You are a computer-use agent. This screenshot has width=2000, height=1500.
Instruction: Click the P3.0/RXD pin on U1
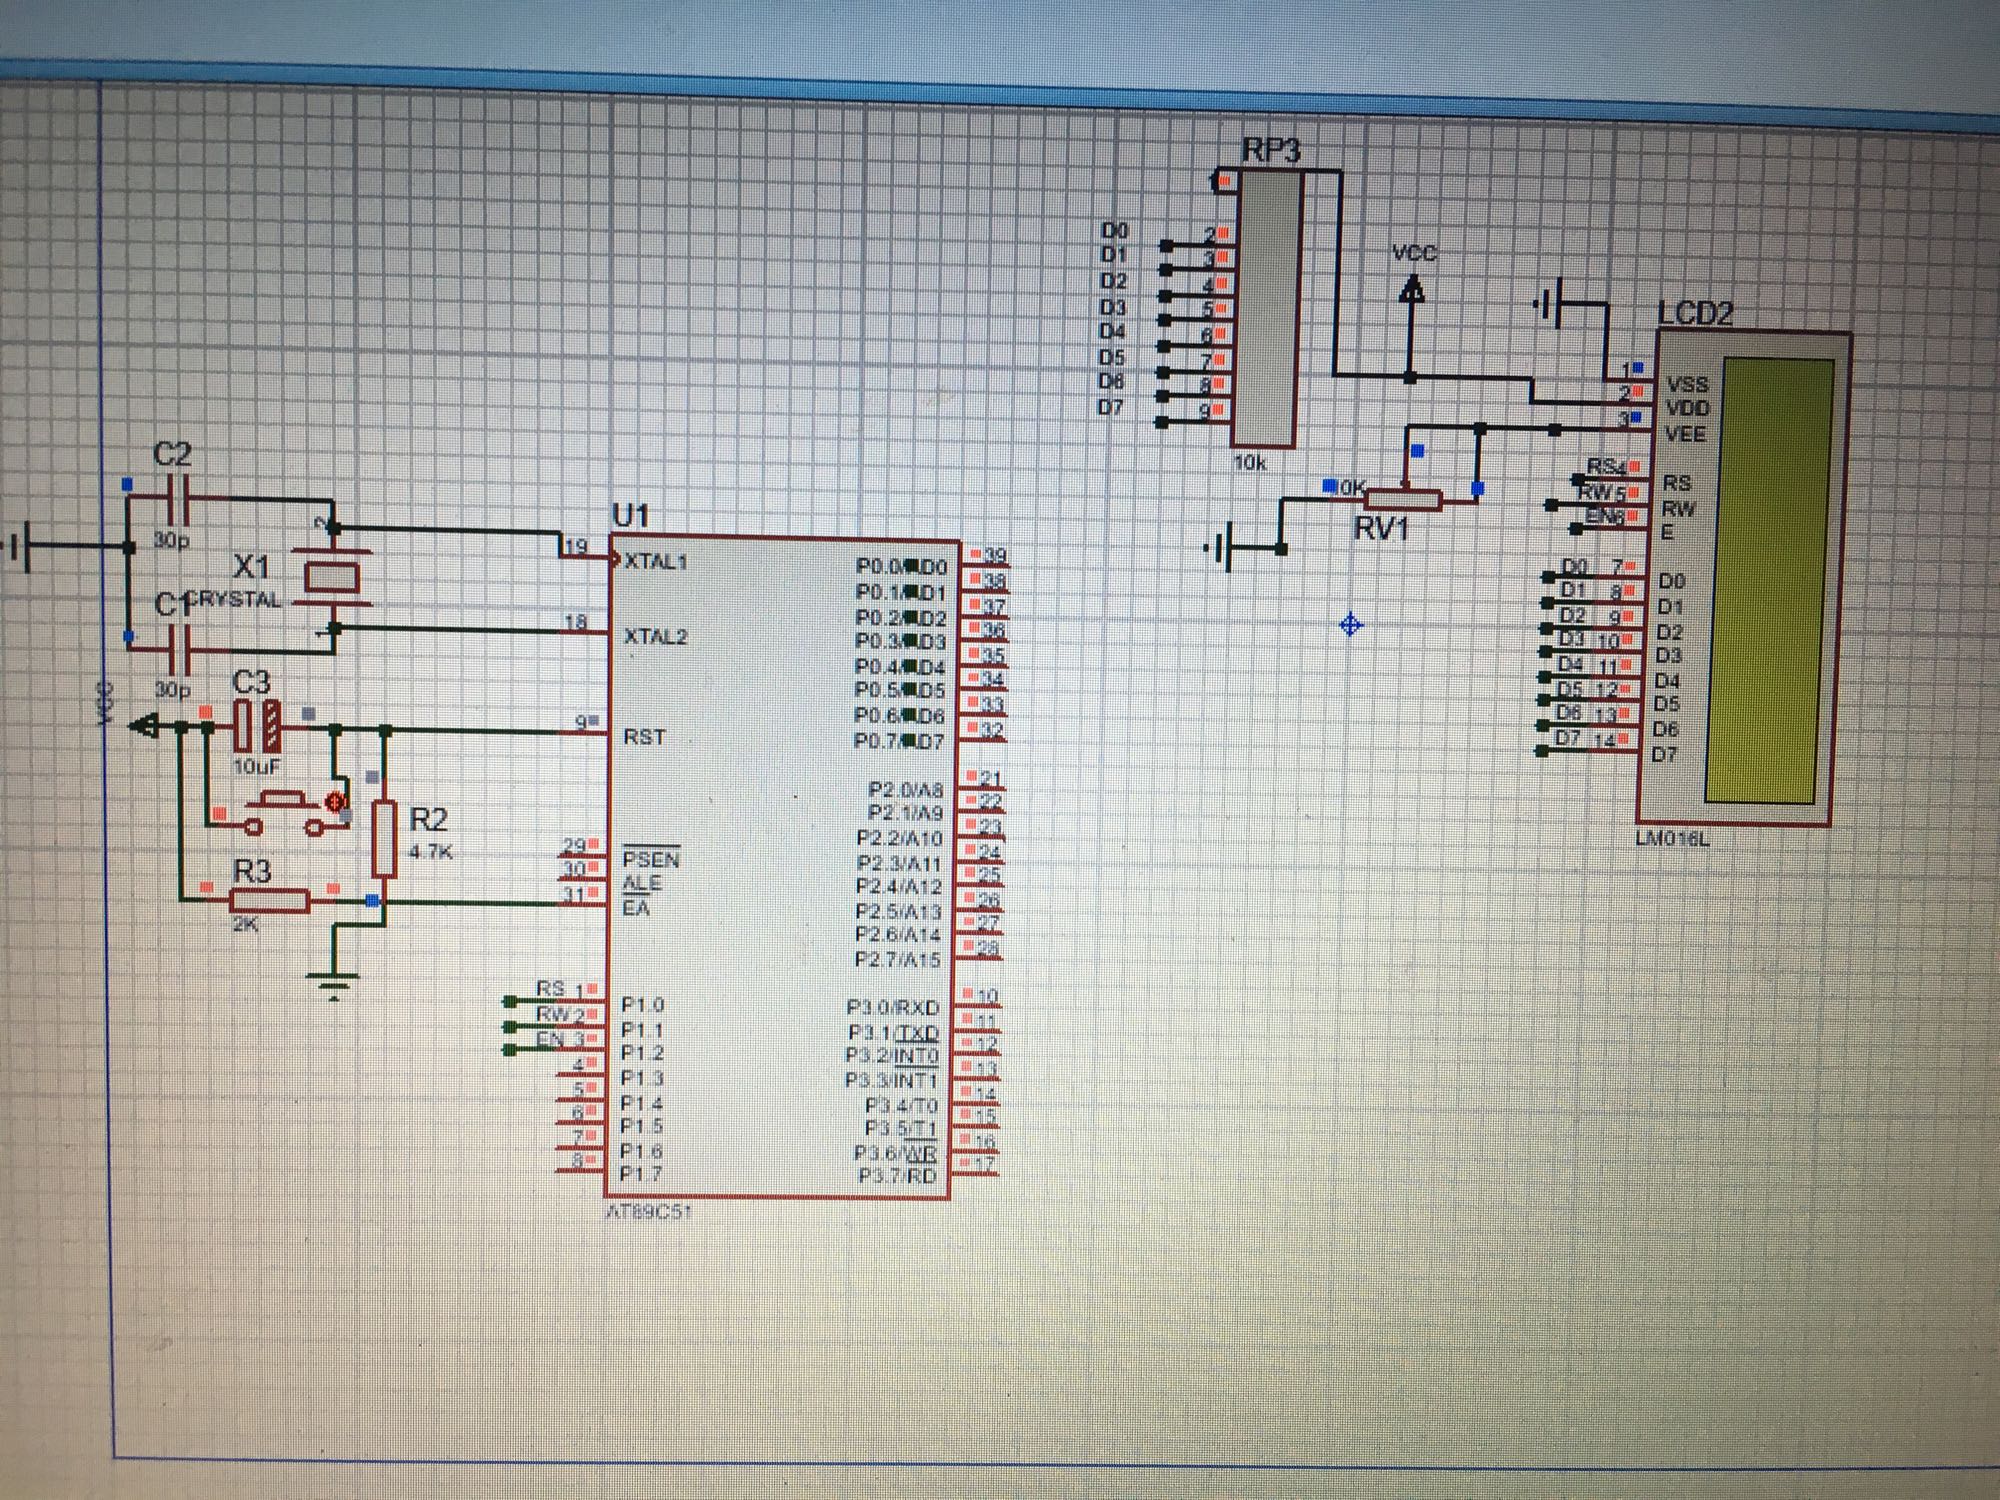coord(893,1007)
